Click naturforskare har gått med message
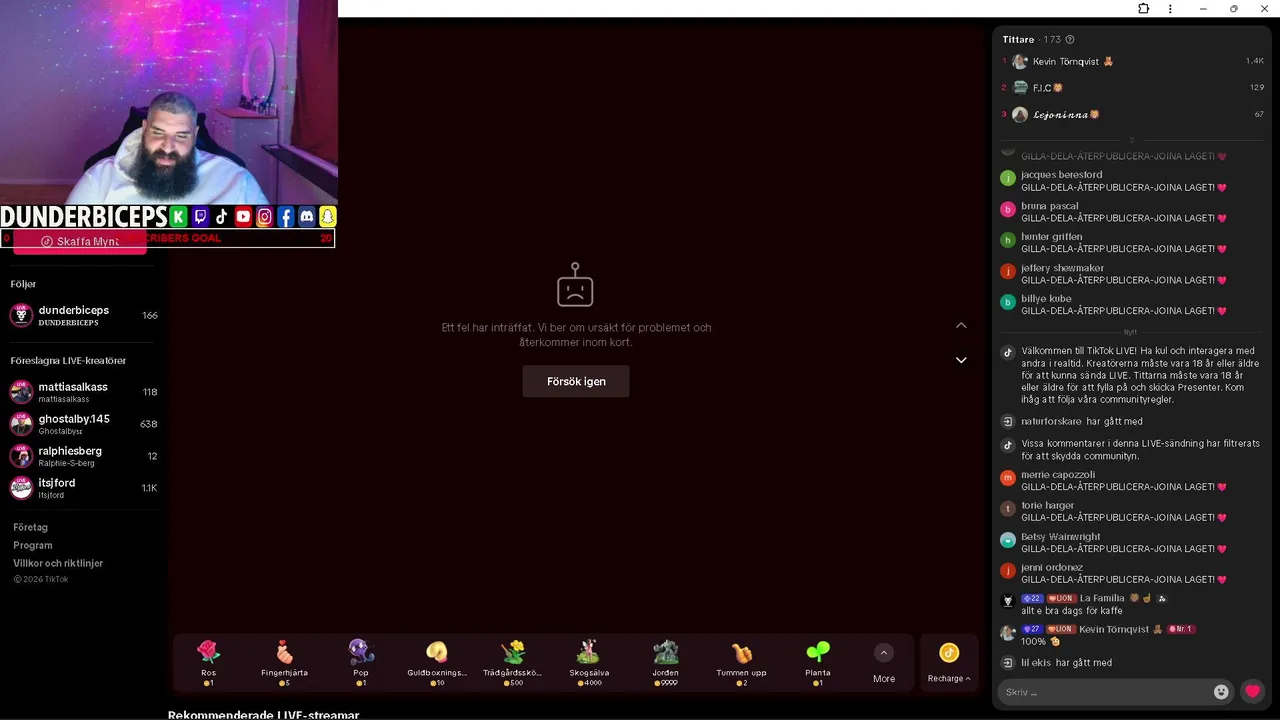Screen dimensions: 1280x720 1081,422
